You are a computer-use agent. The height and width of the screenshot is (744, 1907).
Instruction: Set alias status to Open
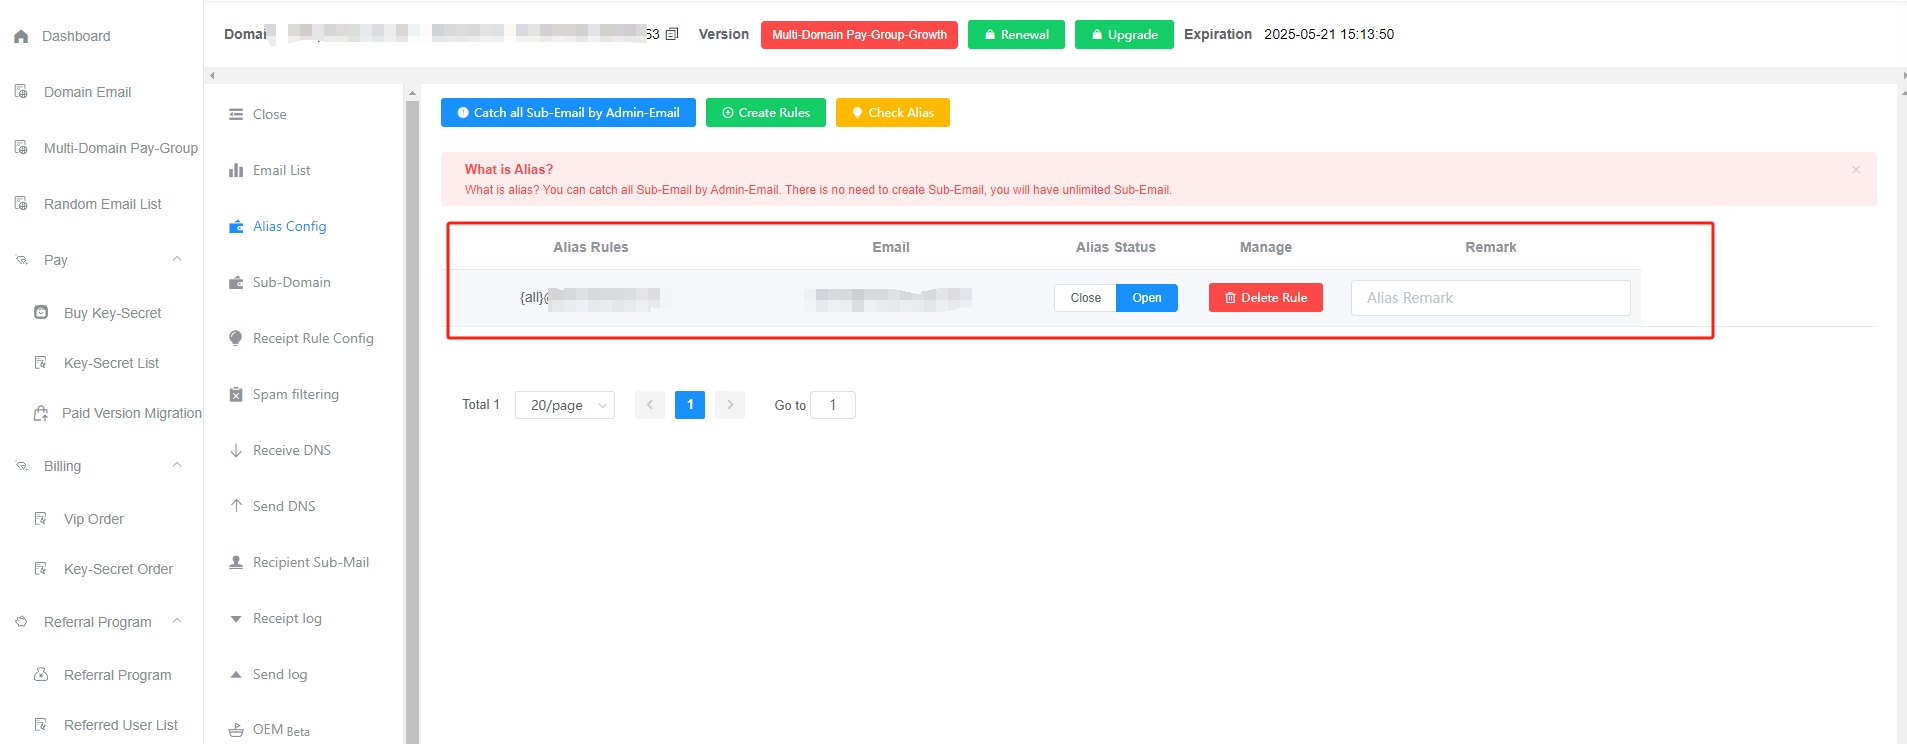[x=1147, y=298]
